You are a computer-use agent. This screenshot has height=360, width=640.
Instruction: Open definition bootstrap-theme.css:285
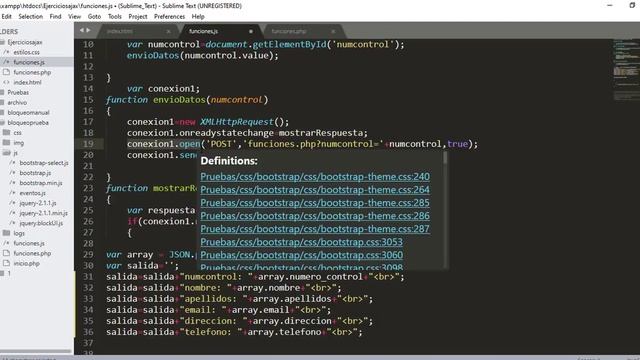tap(315, 203)
